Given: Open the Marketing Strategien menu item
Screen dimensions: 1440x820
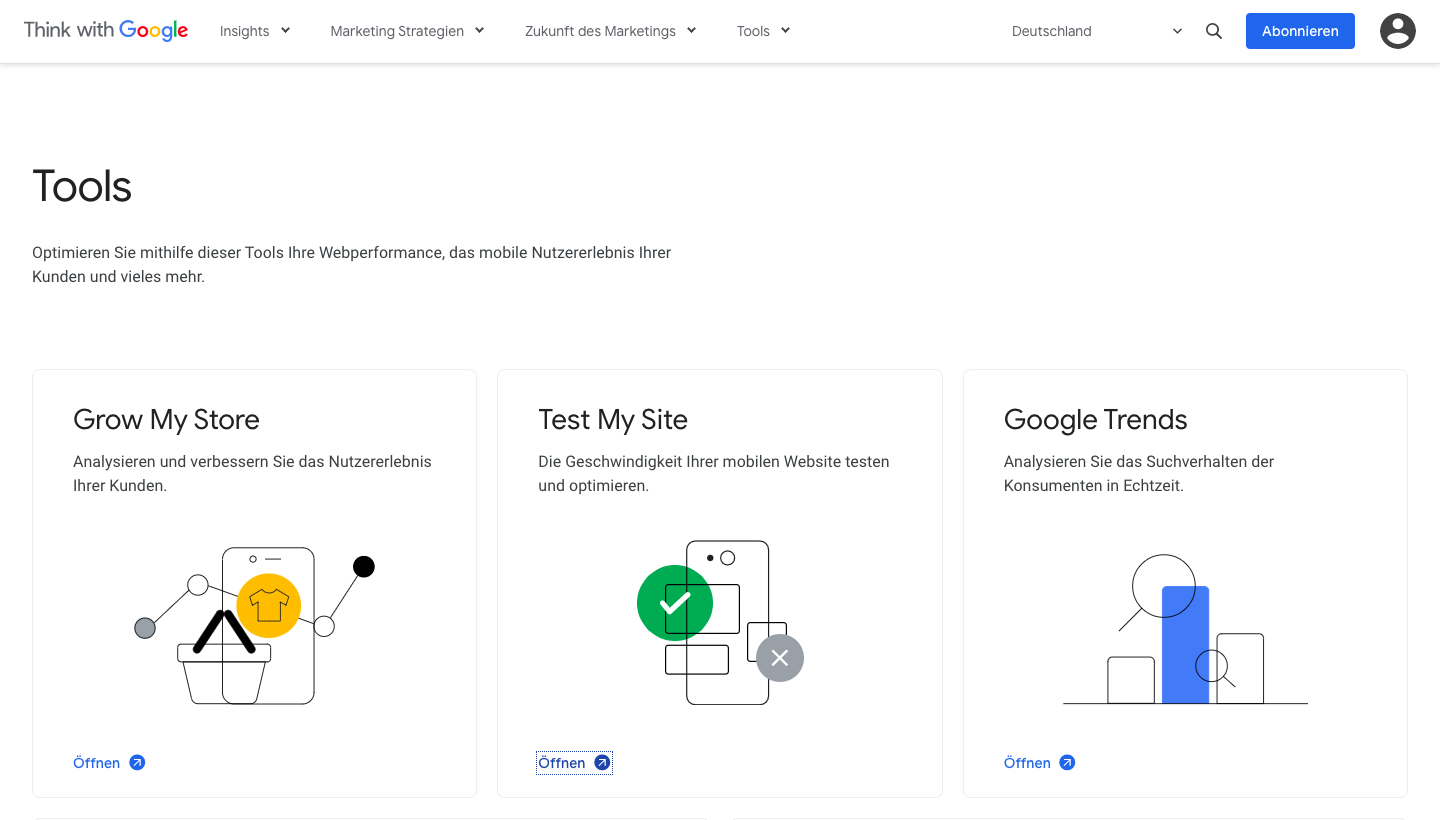Looking at the screenshot, I should coord(397,31).
